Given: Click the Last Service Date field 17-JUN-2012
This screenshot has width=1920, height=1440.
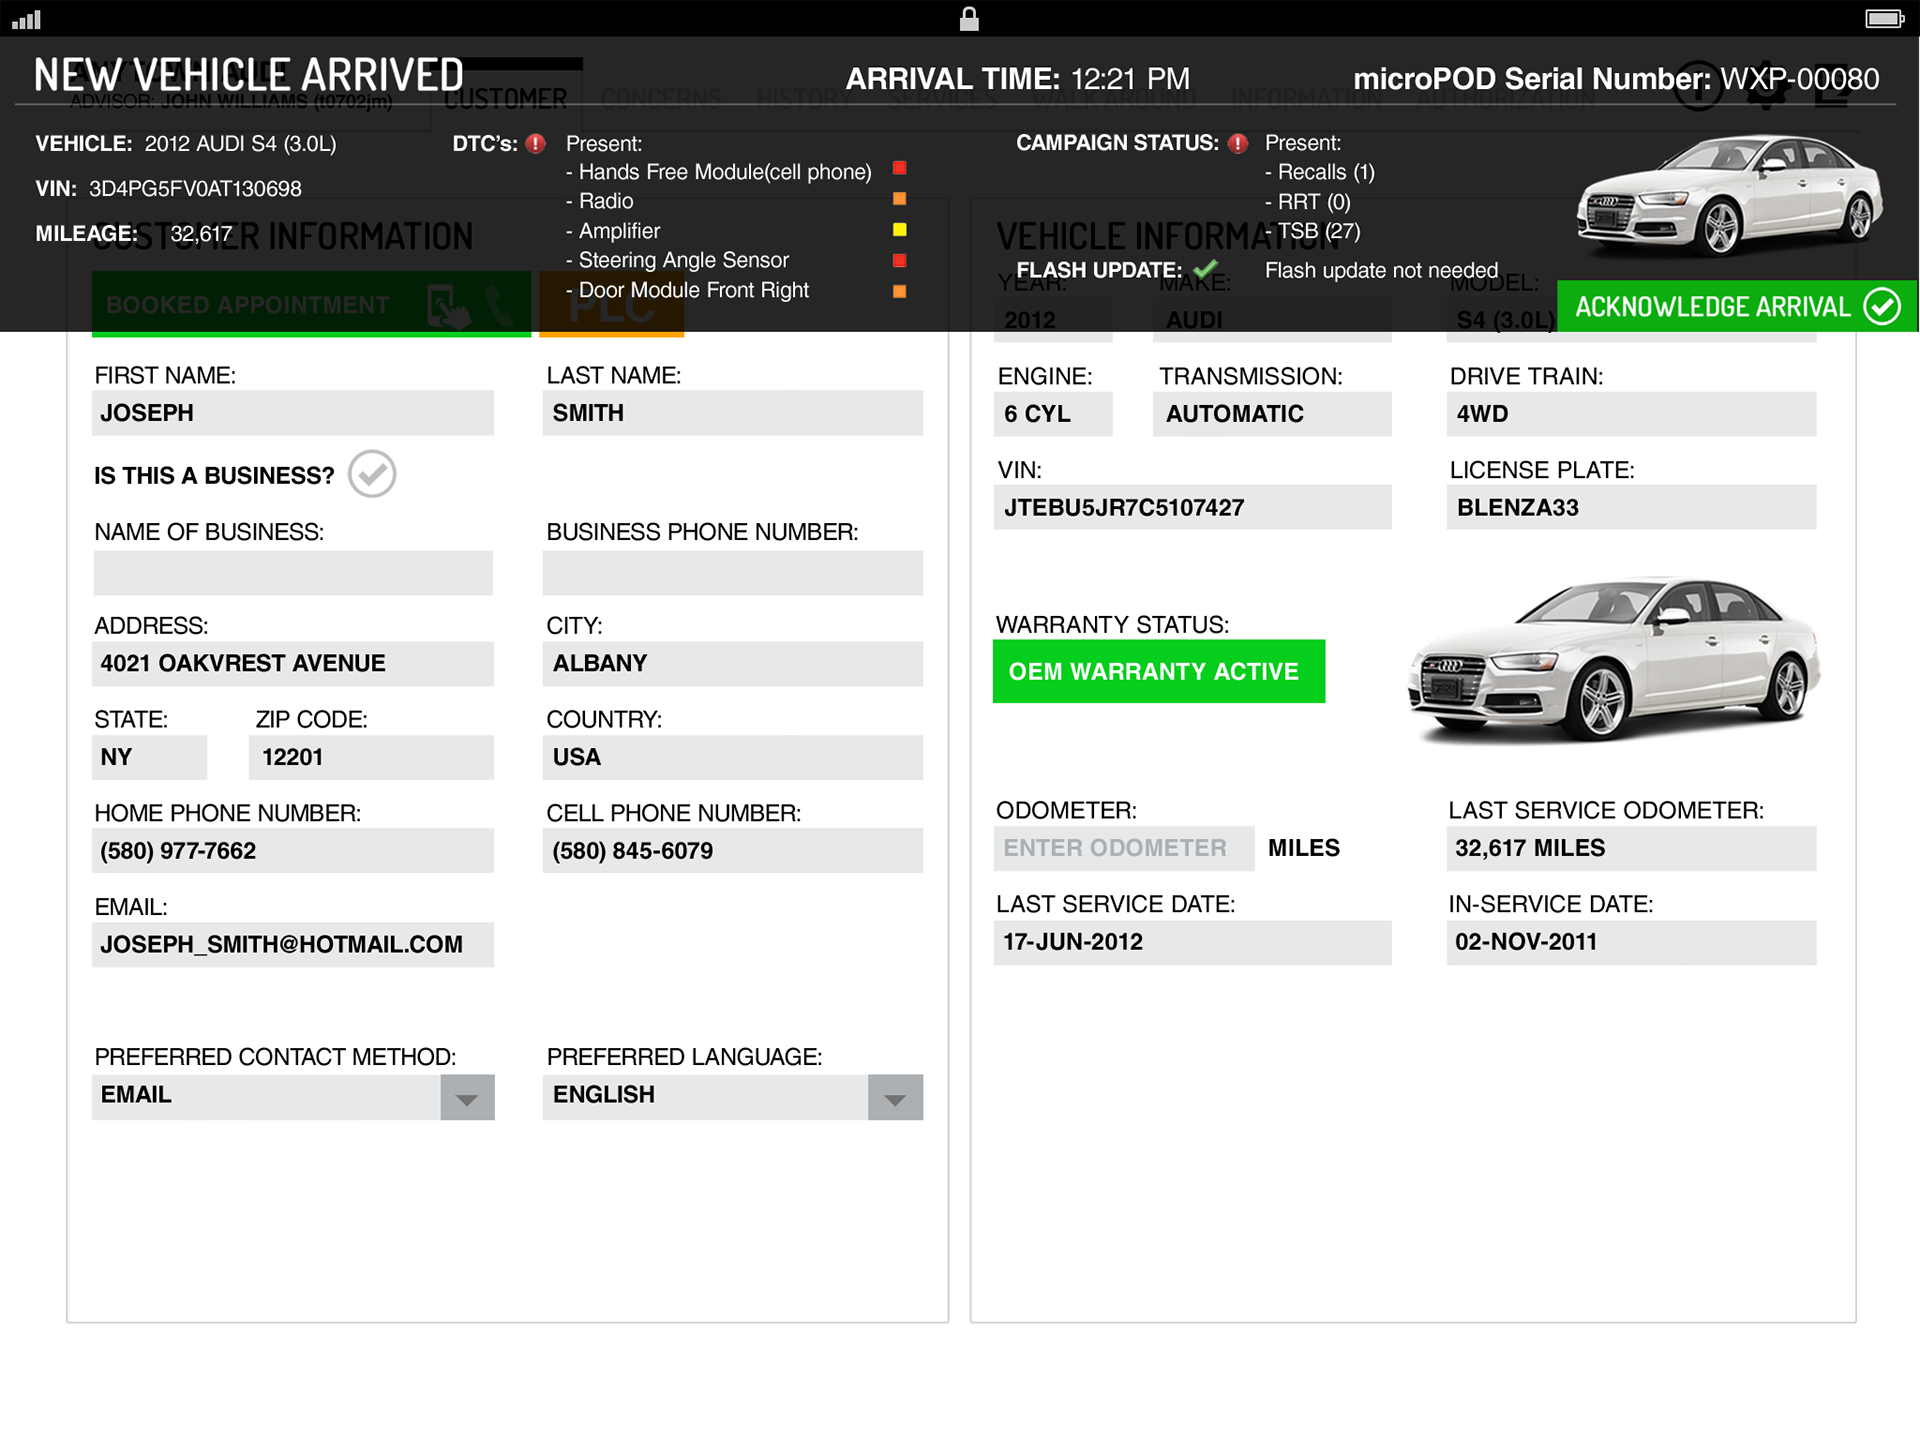Looking at the screenshot, I should (x=1193, y=943).
